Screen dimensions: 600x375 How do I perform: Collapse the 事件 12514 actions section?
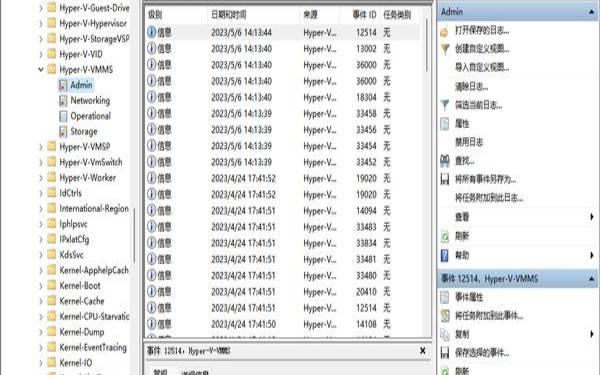592,279
